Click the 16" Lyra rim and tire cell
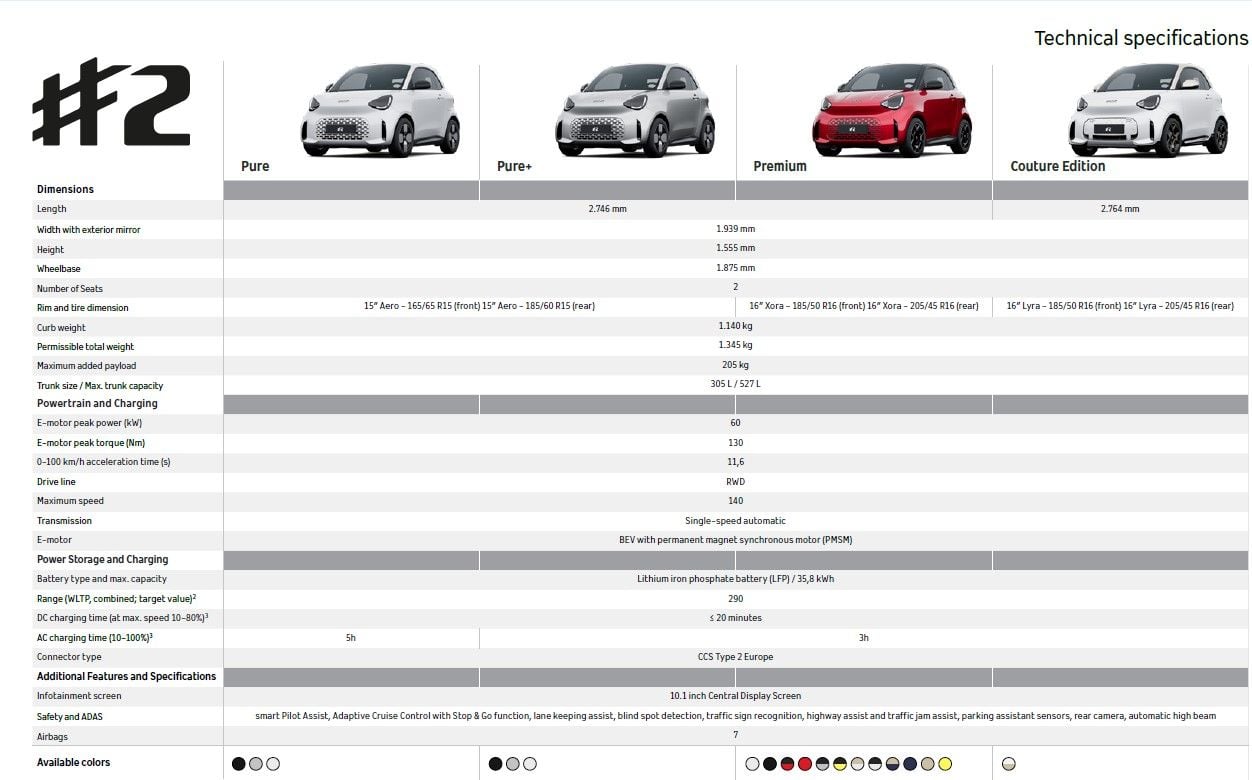 [x=1122, y=306]
